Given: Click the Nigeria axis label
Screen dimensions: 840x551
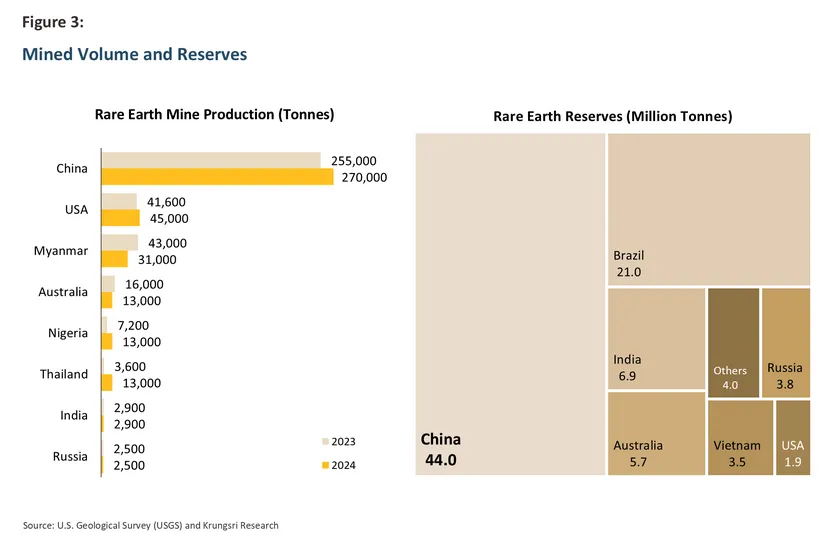Looking at the screenshot, I should pyautogui.click(x=68, y=333).
